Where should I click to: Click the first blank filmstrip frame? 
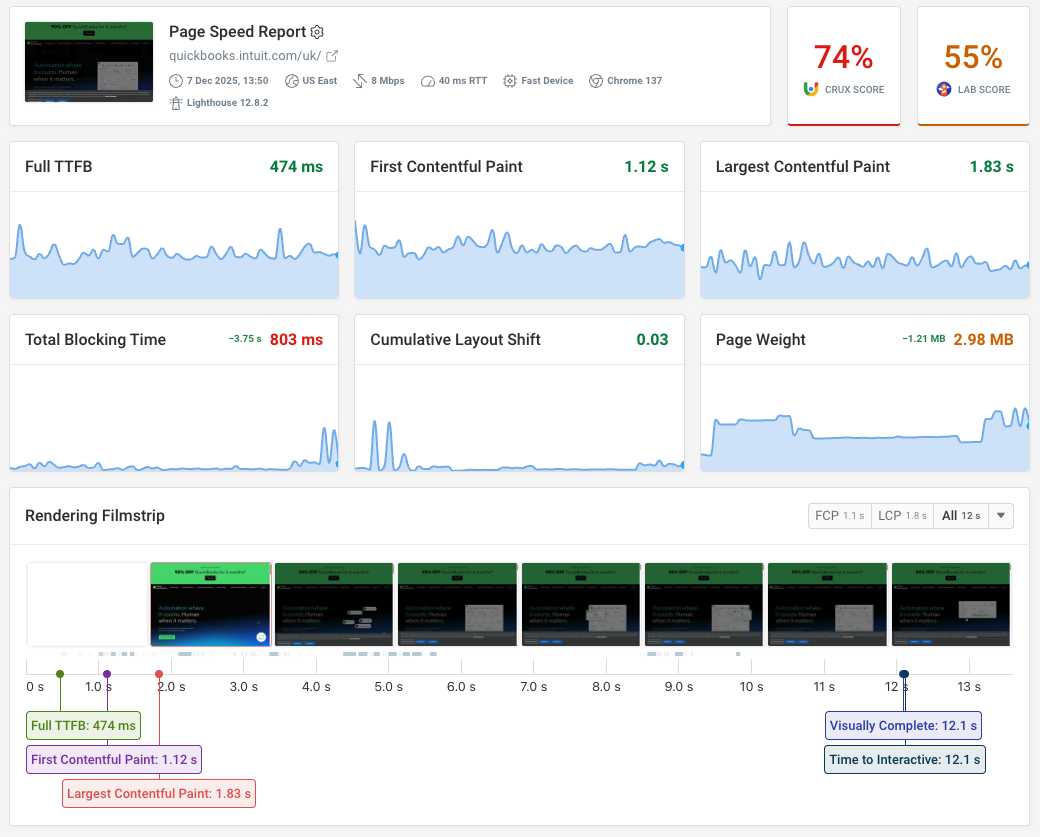(87, 604)
